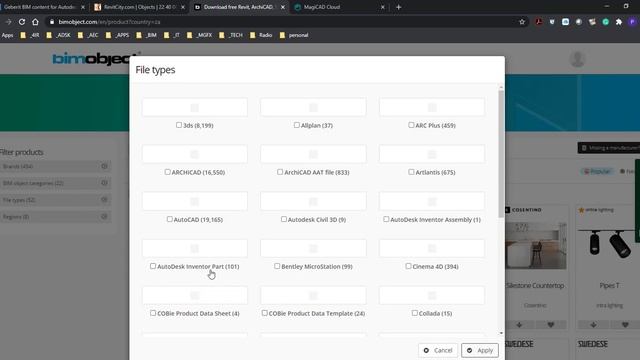The image size is (640, 360).
Task: Open the _ADSK bookmarks folder
Action: tap(59, 35)
